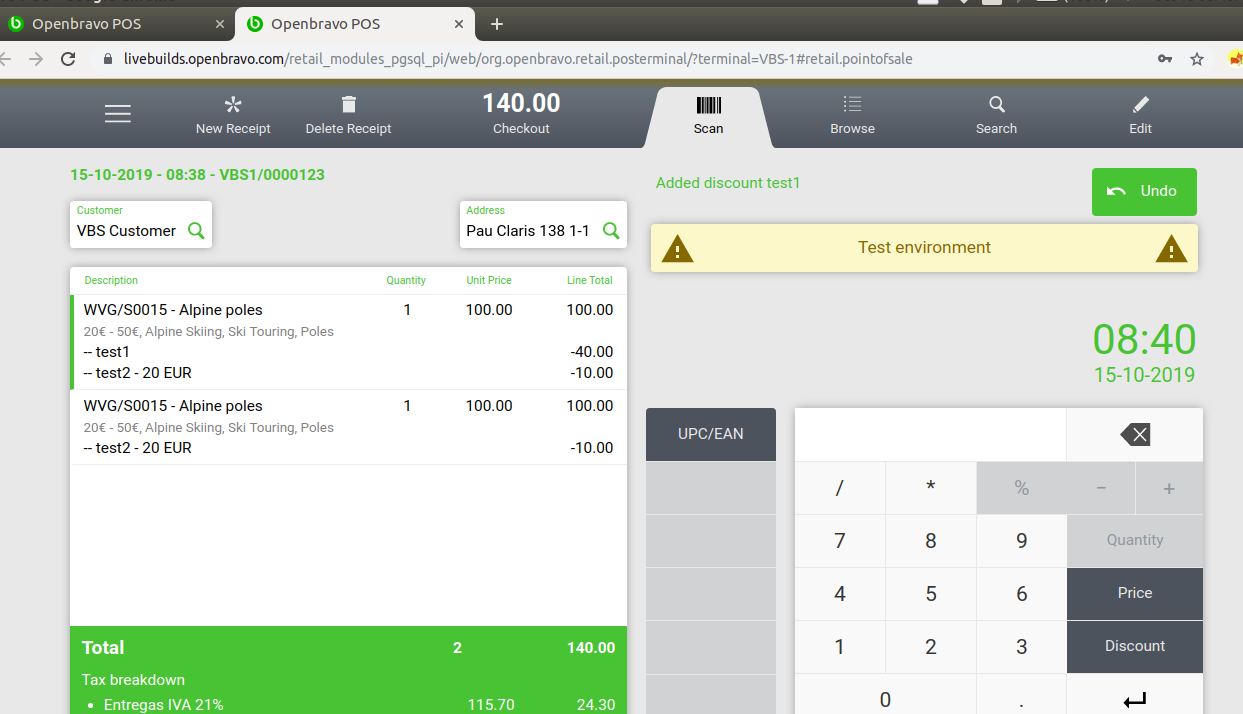
Task: Tap keypad digit 3
Action: tap(1021, 647)
